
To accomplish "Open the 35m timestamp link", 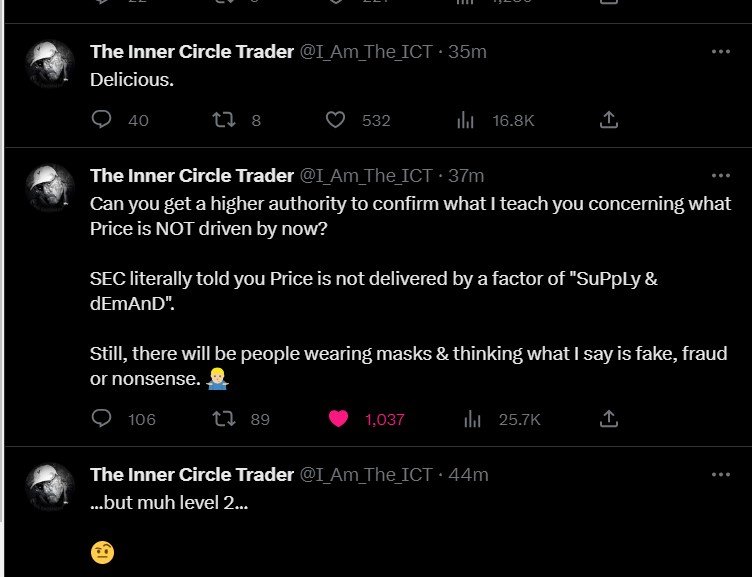I will coord(467,52).
